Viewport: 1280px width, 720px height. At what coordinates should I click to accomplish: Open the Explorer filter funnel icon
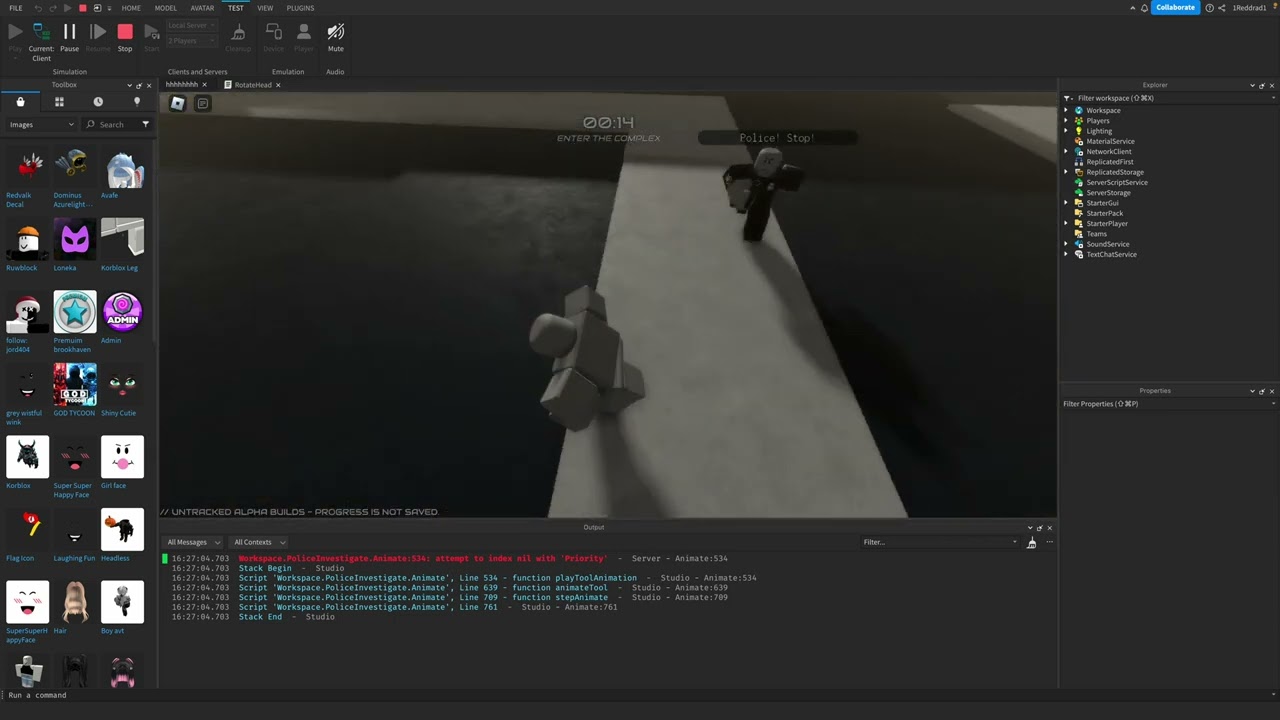click(x=1068, y=98)
